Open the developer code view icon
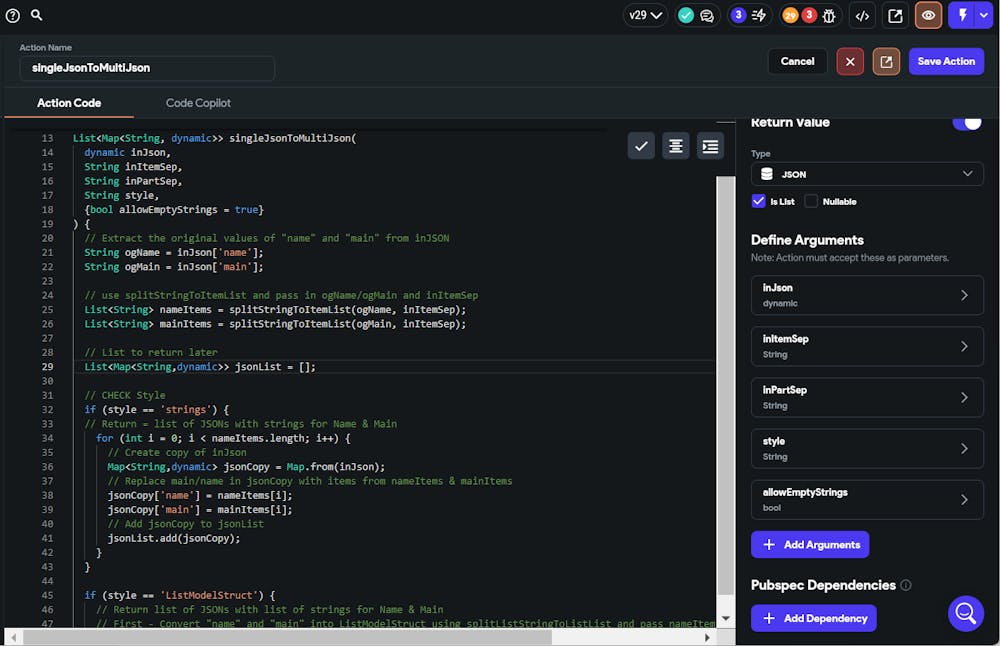Image resolution: width=1000 pixels, height=646 pixels. tap(862, 15)
